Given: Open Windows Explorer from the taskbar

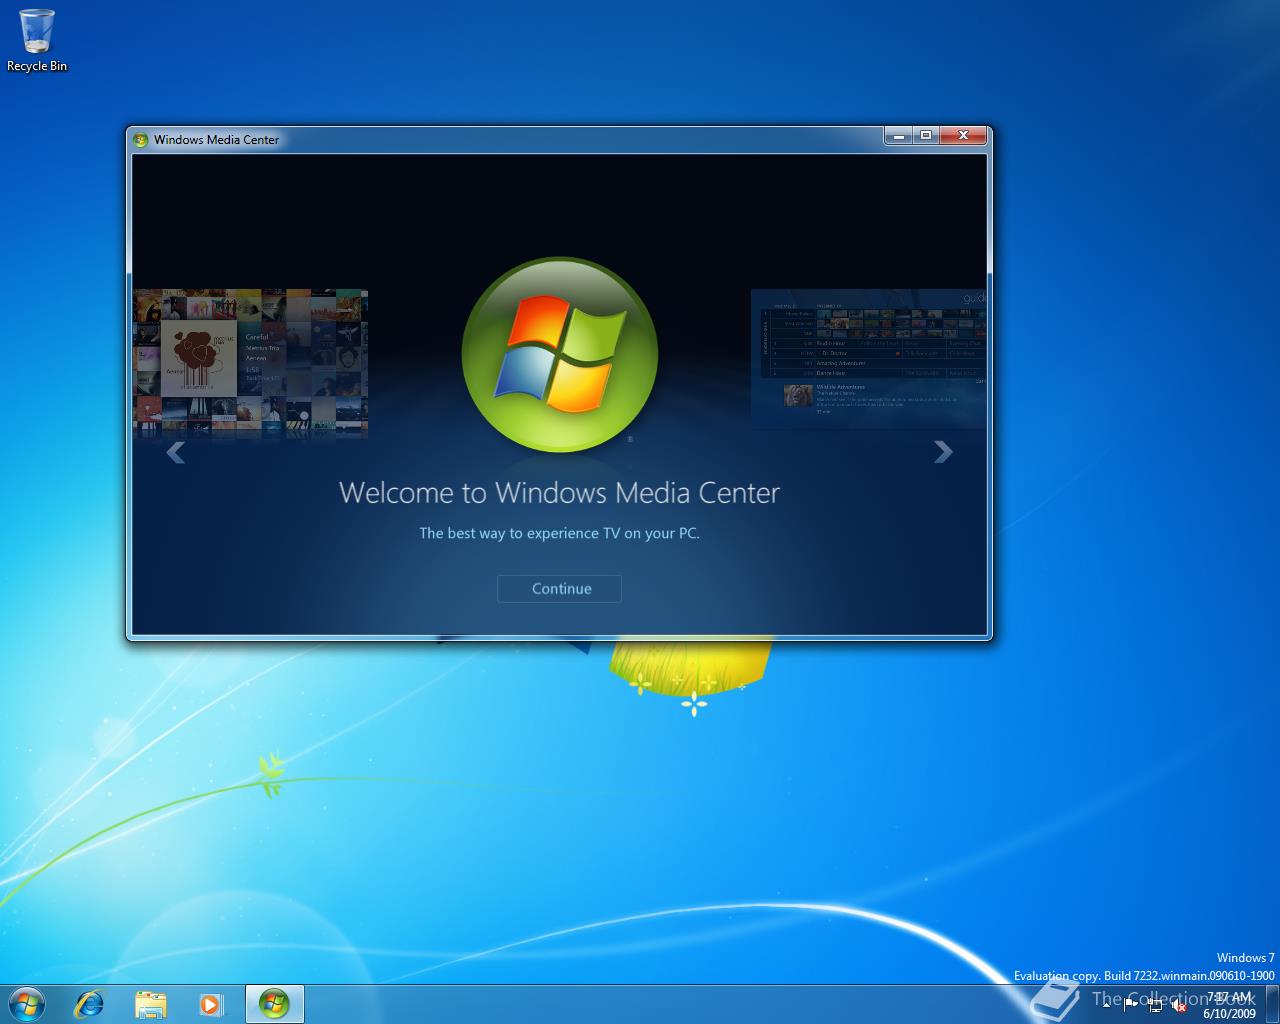Looking at the screenshot, I should [x=151, y=1003].
